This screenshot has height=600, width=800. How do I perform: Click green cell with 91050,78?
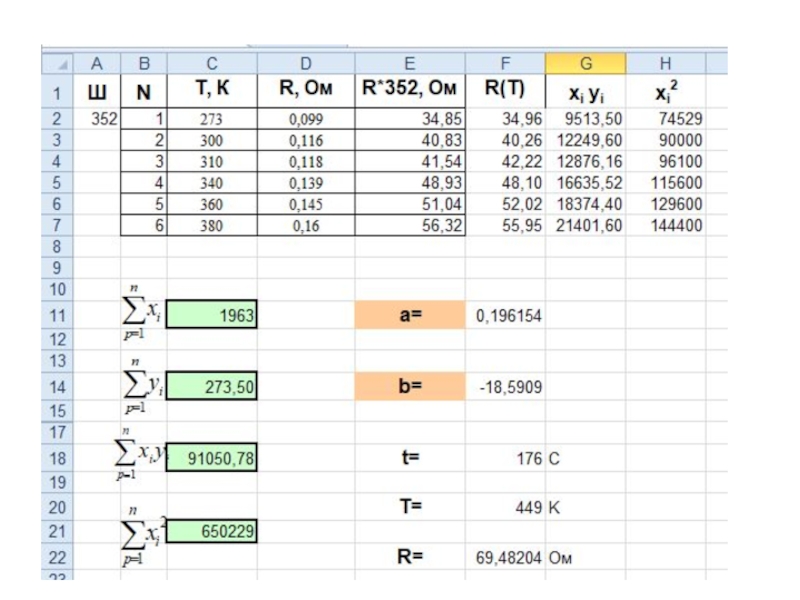[212, 458]
